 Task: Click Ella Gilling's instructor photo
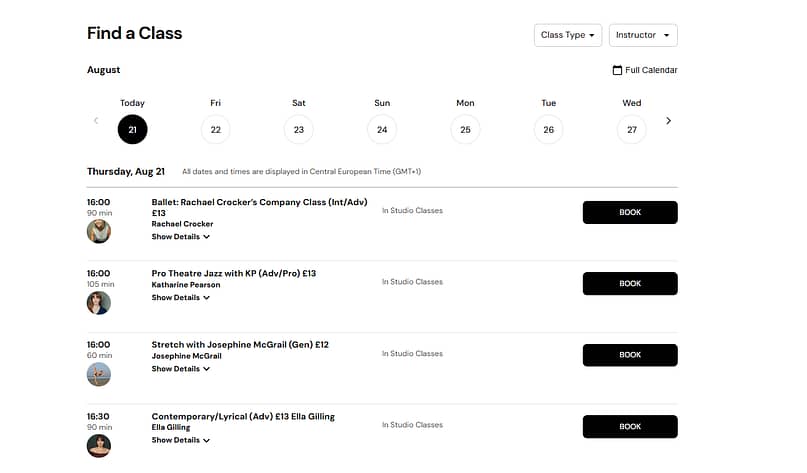point(99,446)
